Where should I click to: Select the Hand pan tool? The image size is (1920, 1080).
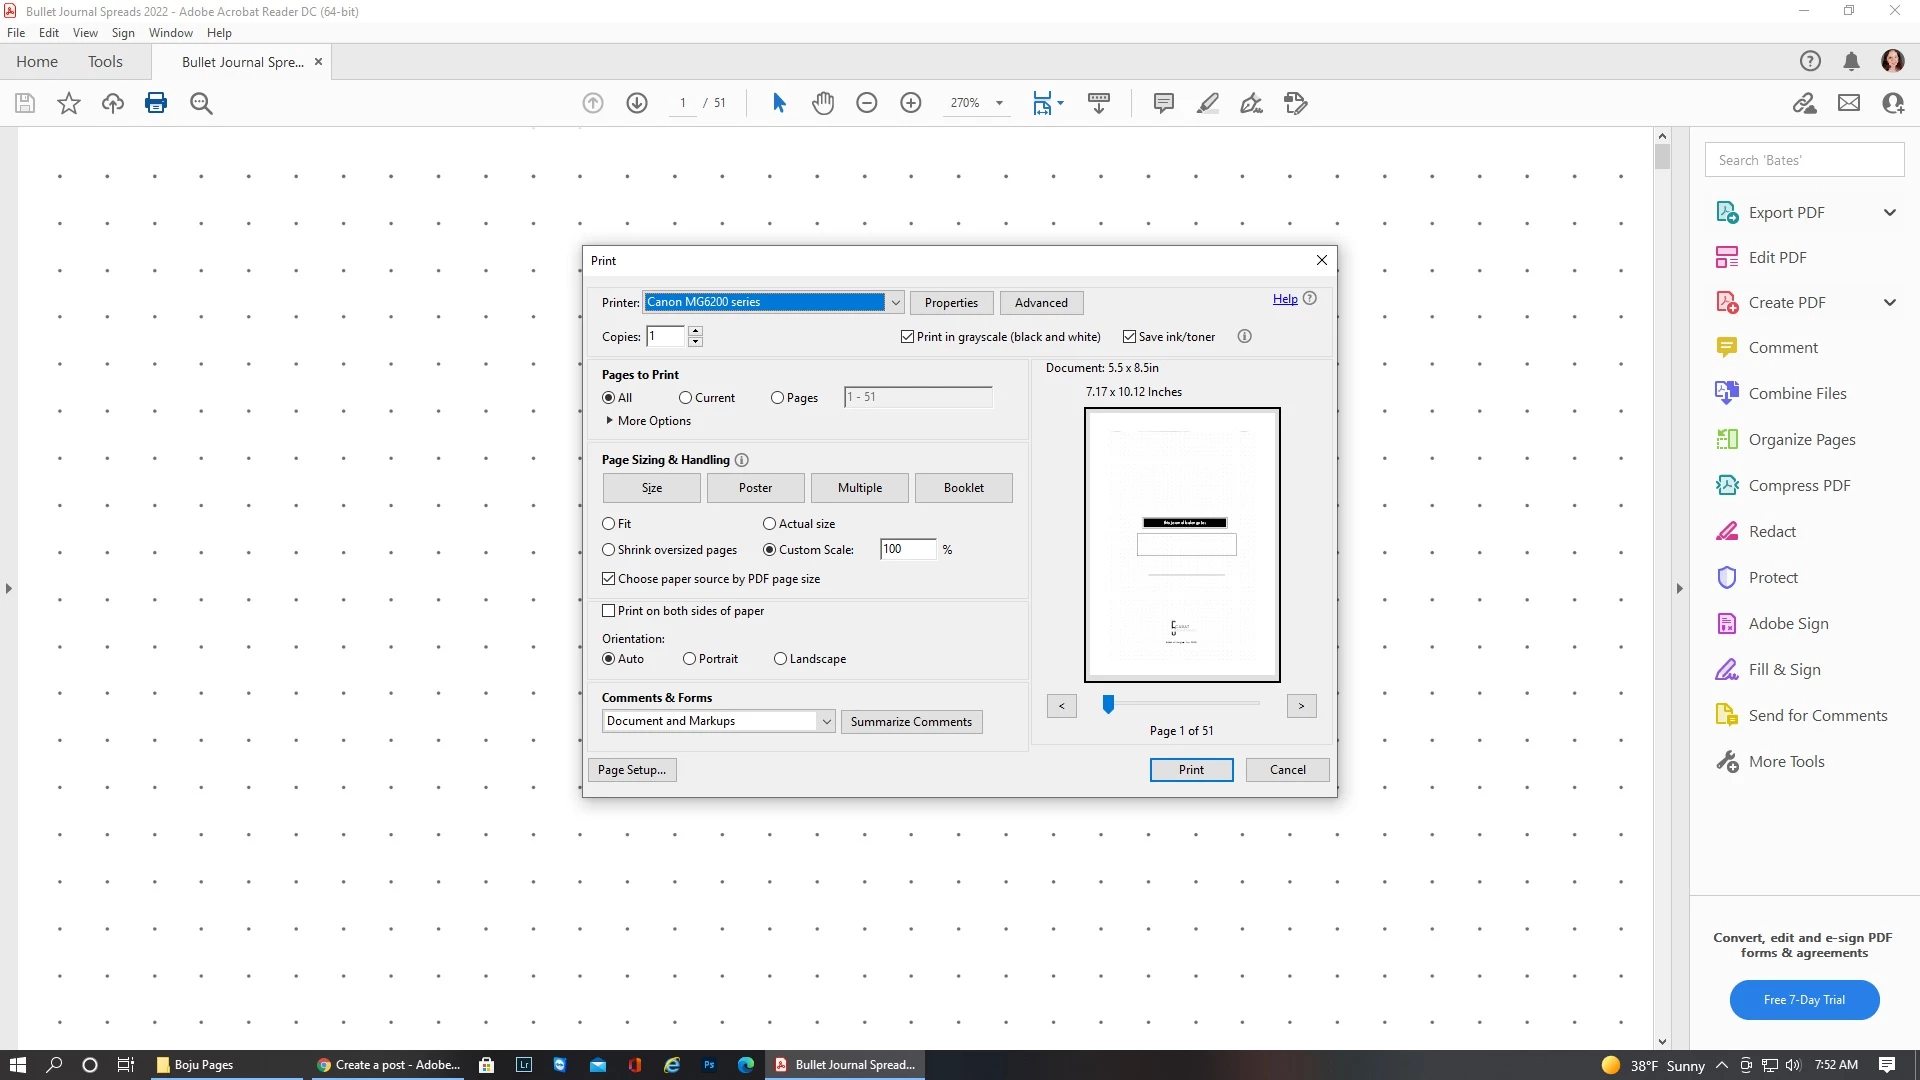pyautogui.click(x=823, y=103)
